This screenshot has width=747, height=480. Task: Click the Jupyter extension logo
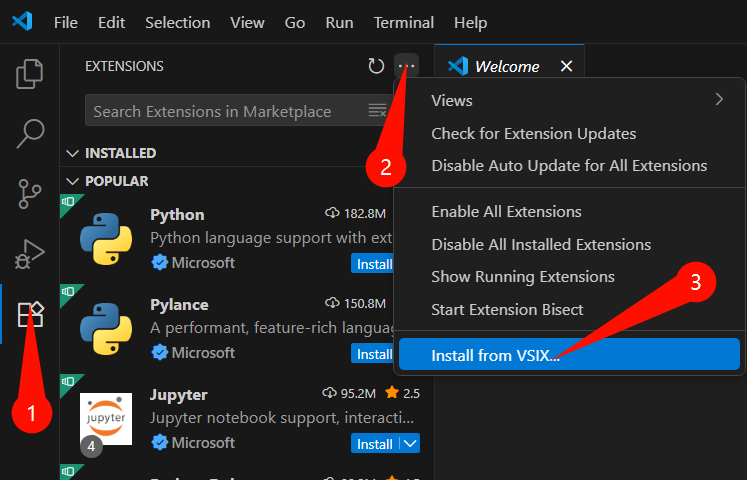106,419
